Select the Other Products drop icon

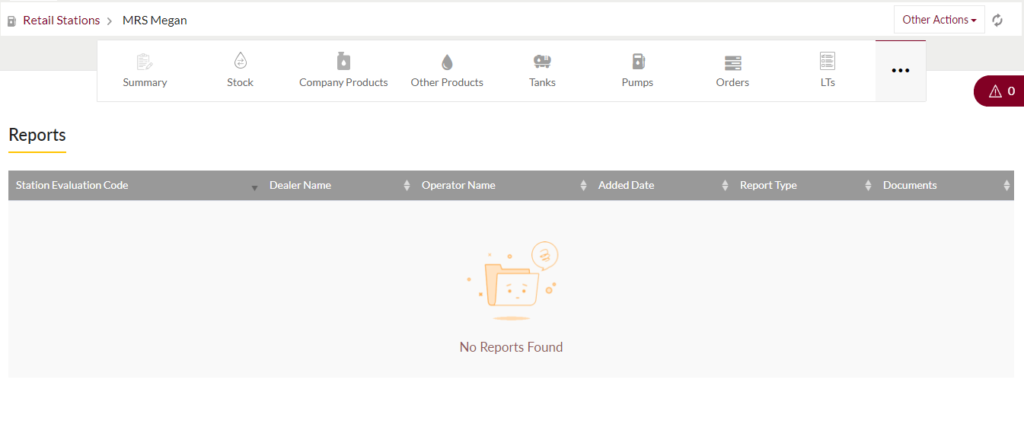pos(447,62)
